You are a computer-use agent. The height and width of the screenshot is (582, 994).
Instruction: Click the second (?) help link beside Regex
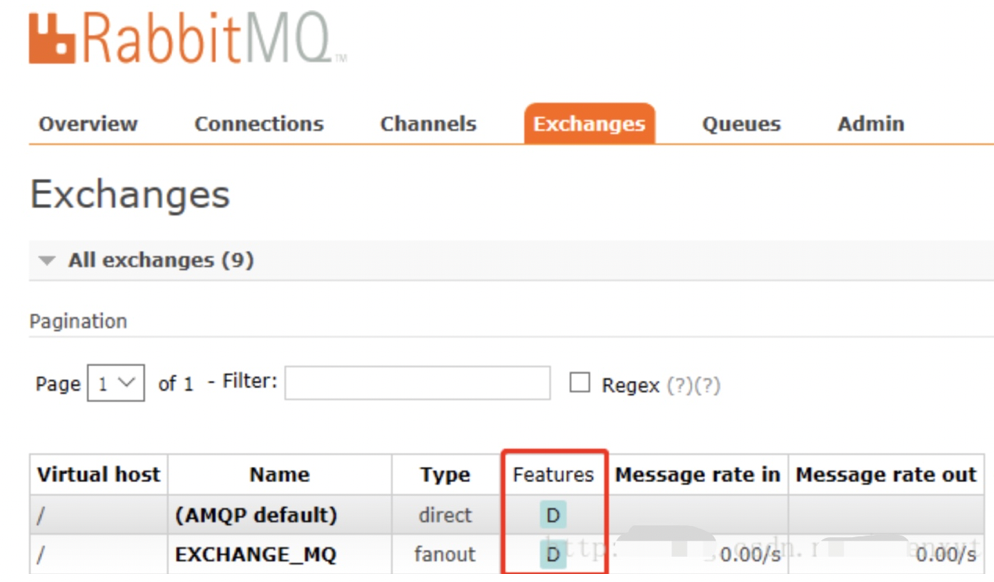(x=707, y=385)
